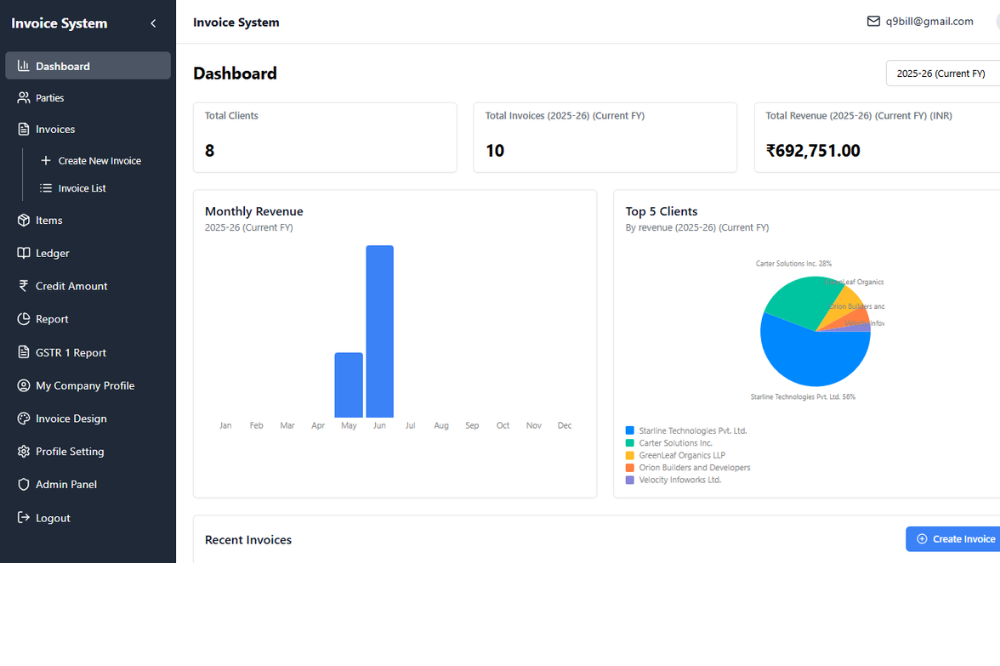Go to the Parties page

tap(88, 98)
